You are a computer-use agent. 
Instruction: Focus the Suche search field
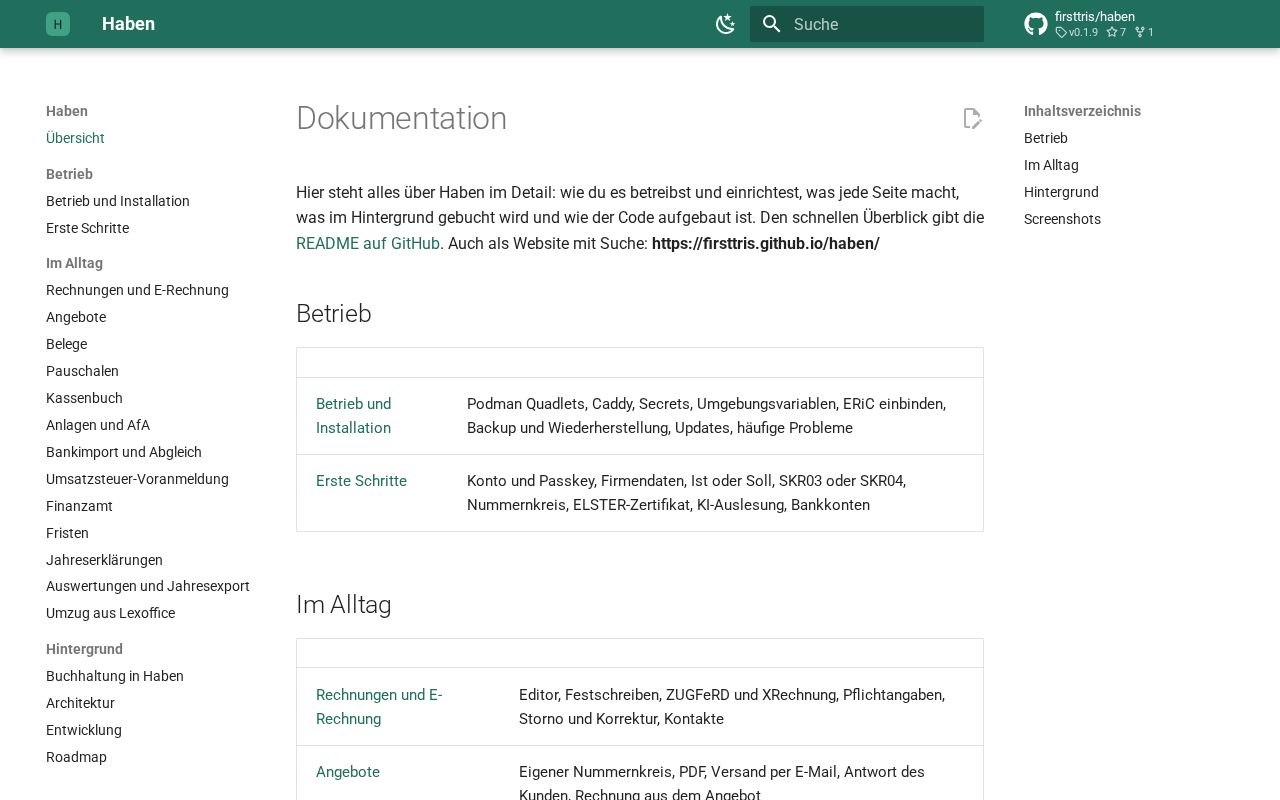(x=867, y=24)
